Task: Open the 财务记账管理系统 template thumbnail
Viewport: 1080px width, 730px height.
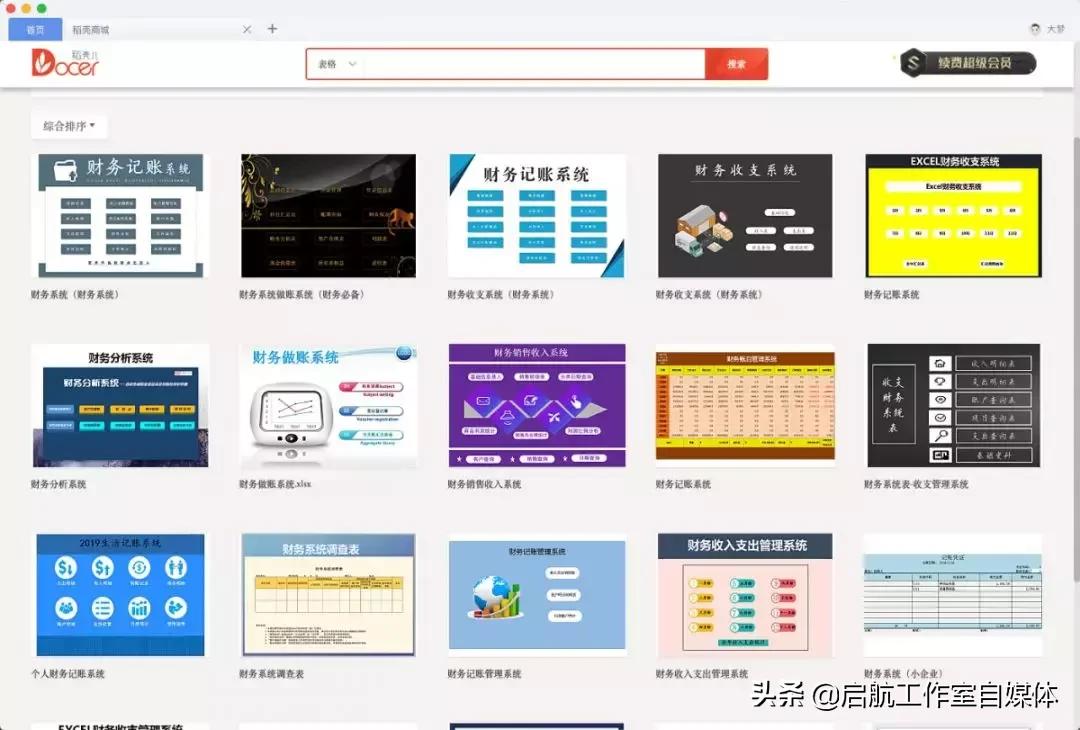Action: click(x=536, y=593)
